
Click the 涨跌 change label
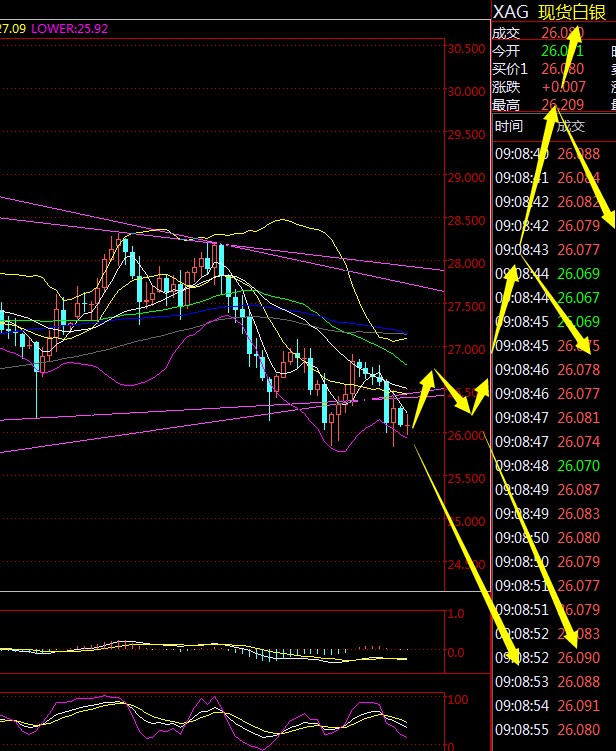tap(506, 87)
